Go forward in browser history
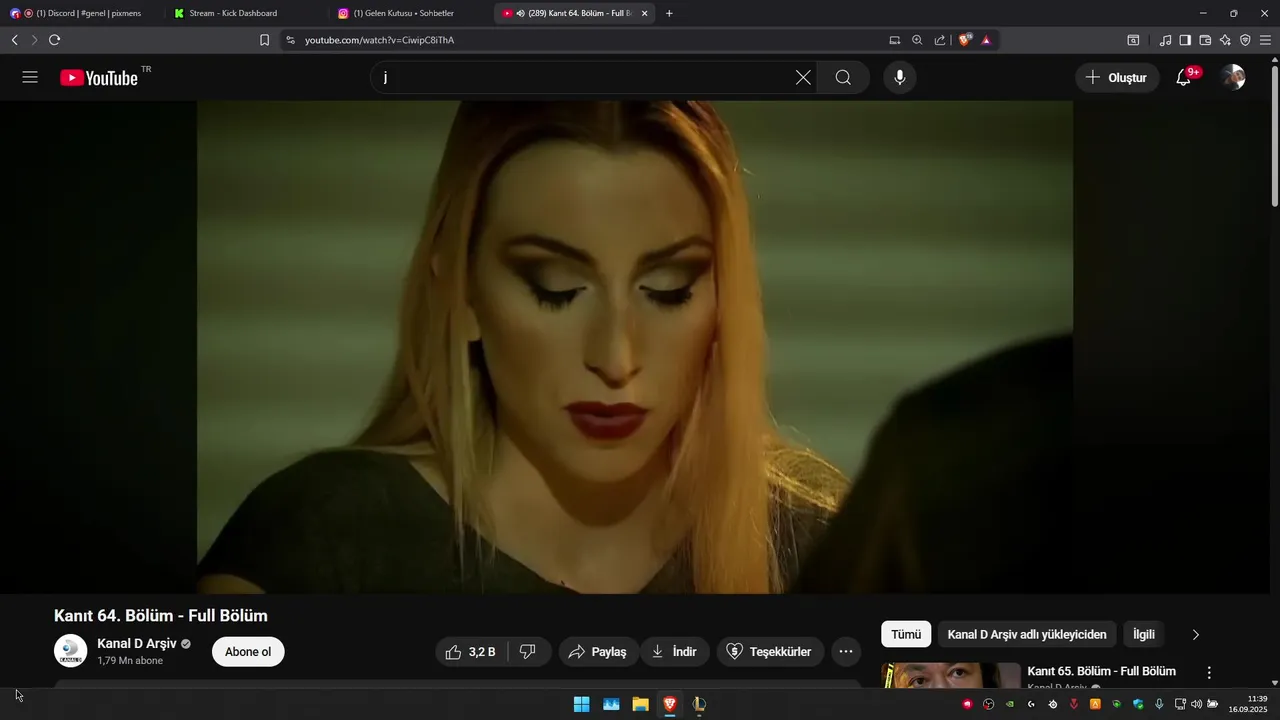 coord(34,40)
